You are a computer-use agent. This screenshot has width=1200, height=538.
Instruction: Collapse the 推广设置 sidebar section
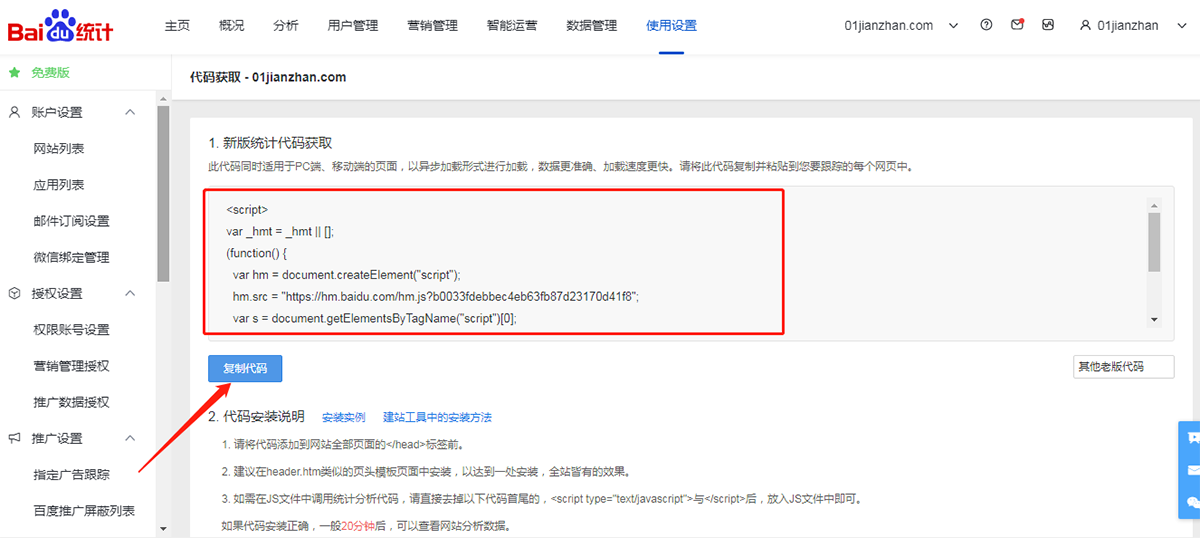click(x=130, y=438)
